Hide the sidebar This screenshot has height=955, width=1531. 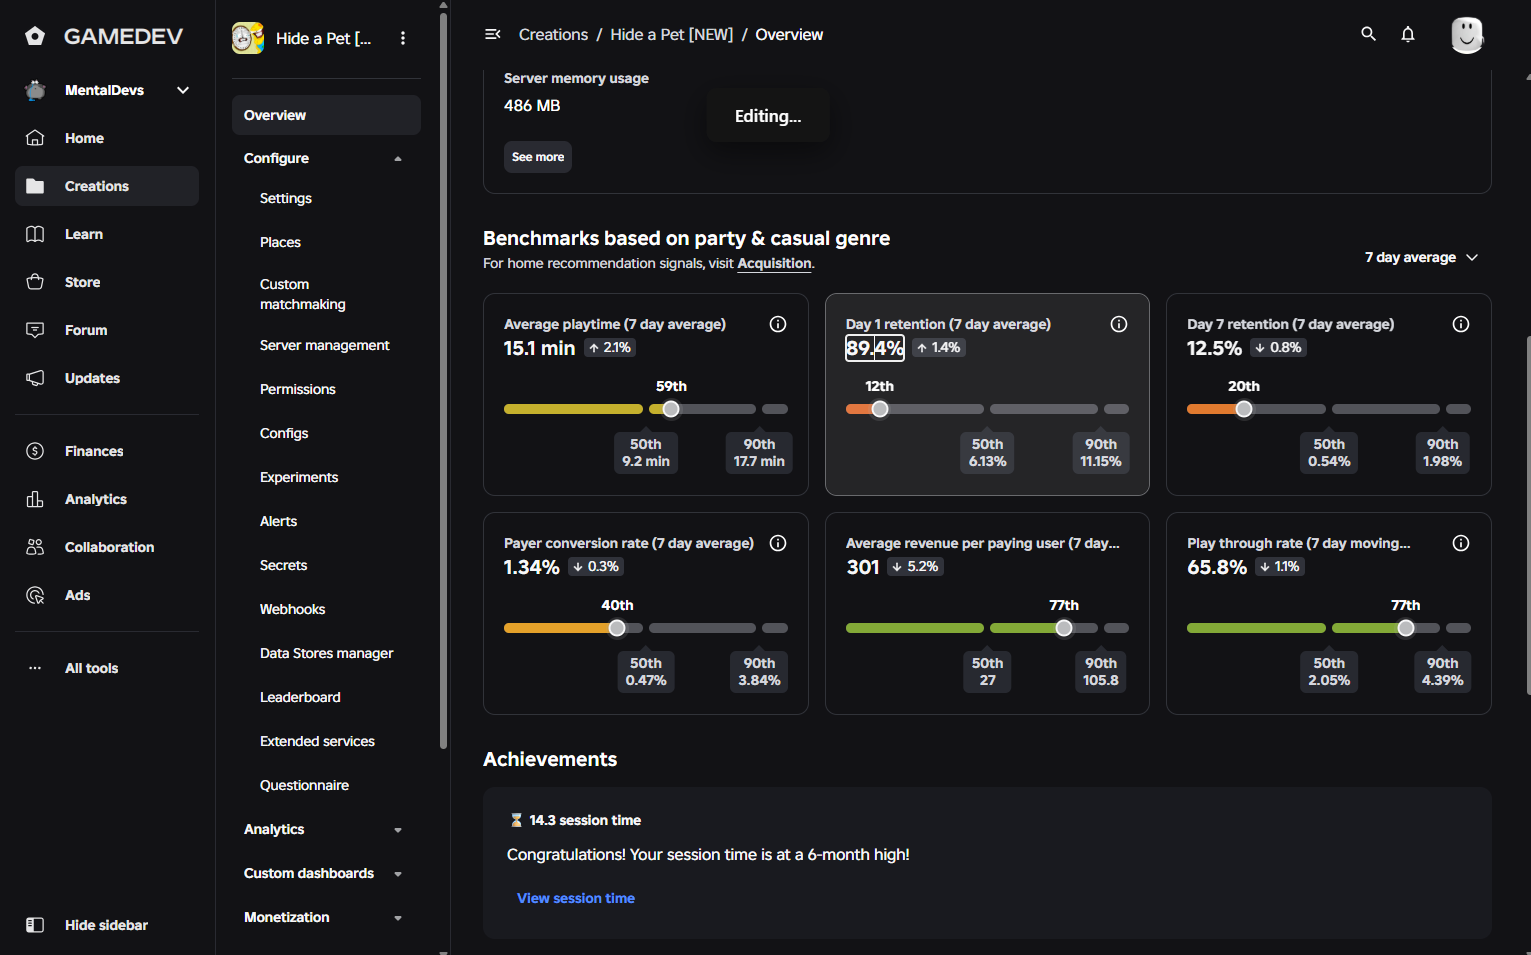[107, 925]
